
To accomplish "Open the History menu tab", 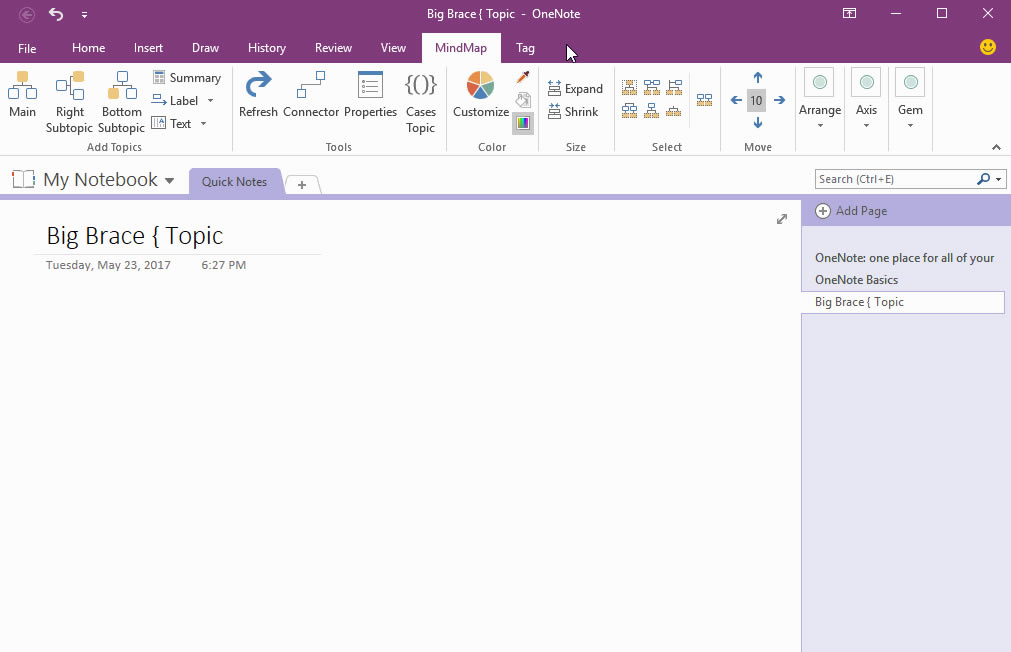I will click(x=267, y=47).
